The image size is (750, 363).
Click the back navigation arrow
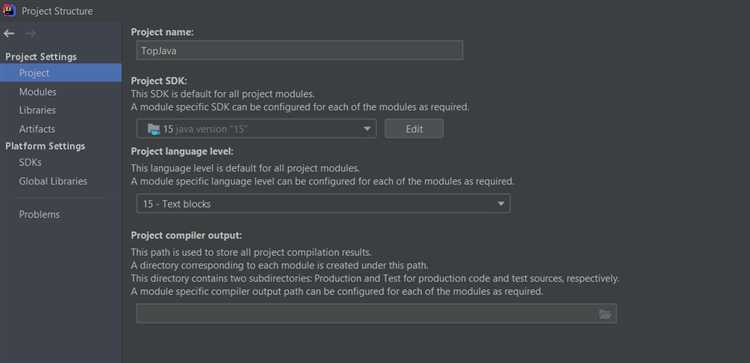(9, 33)
